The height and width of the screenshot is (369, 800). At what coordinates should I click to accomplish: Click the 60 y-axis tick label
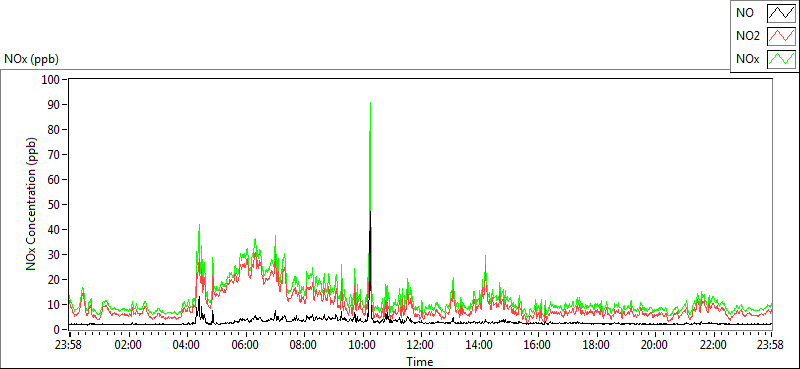coord(55,180)
